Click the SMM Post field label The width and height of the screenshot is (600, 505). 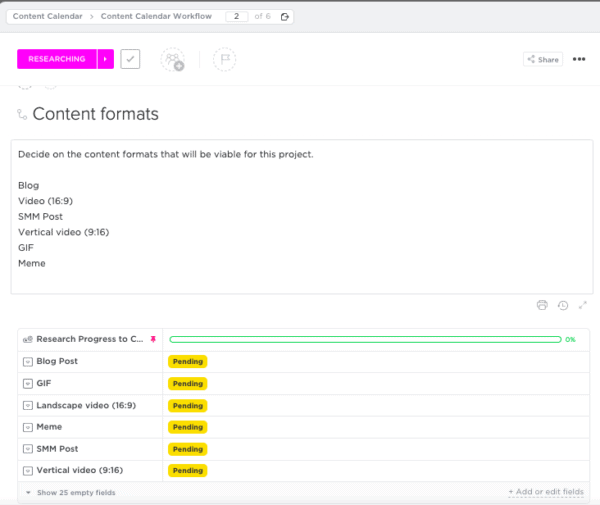coord(57,449)
